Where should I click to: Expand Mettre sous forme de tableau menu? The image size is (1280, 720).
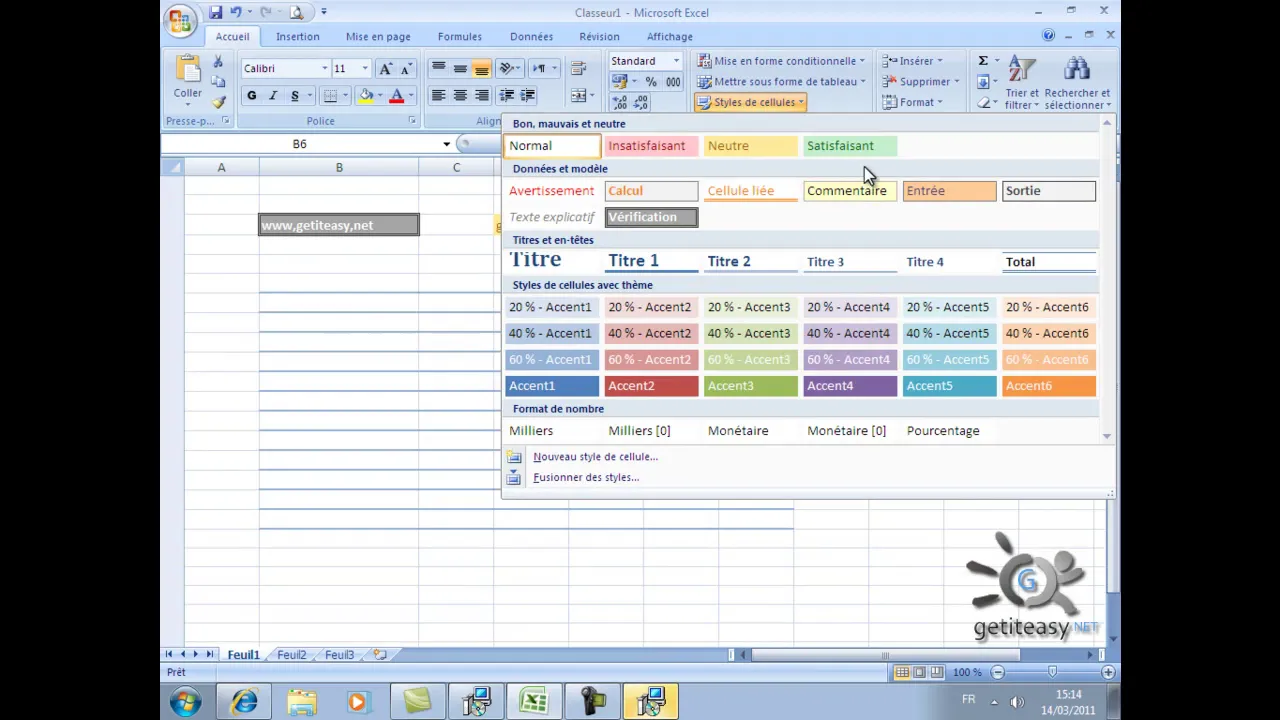coord(781,82)
